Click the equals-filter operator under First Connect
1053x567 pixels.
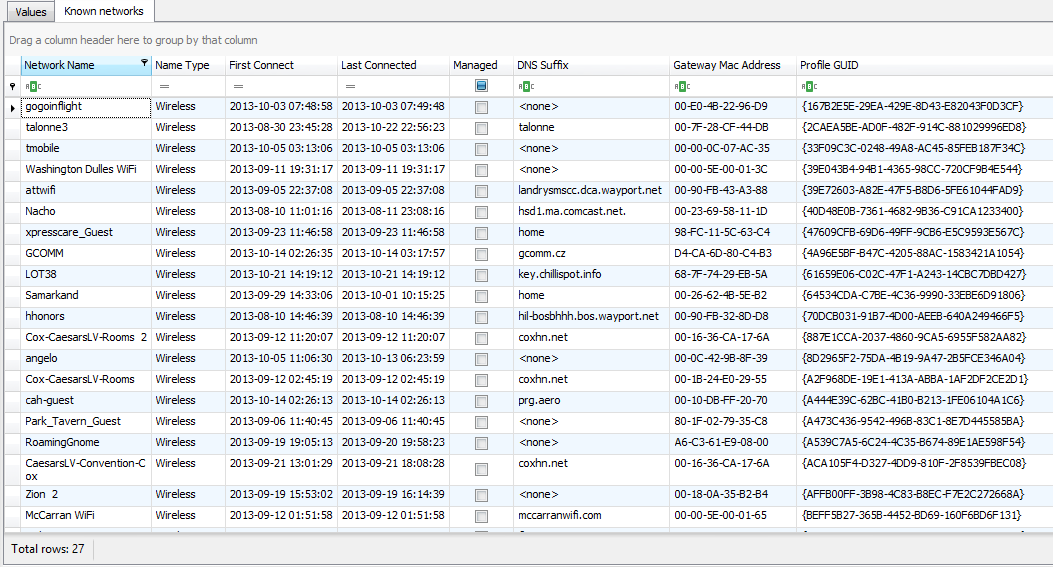click(238, 86)
